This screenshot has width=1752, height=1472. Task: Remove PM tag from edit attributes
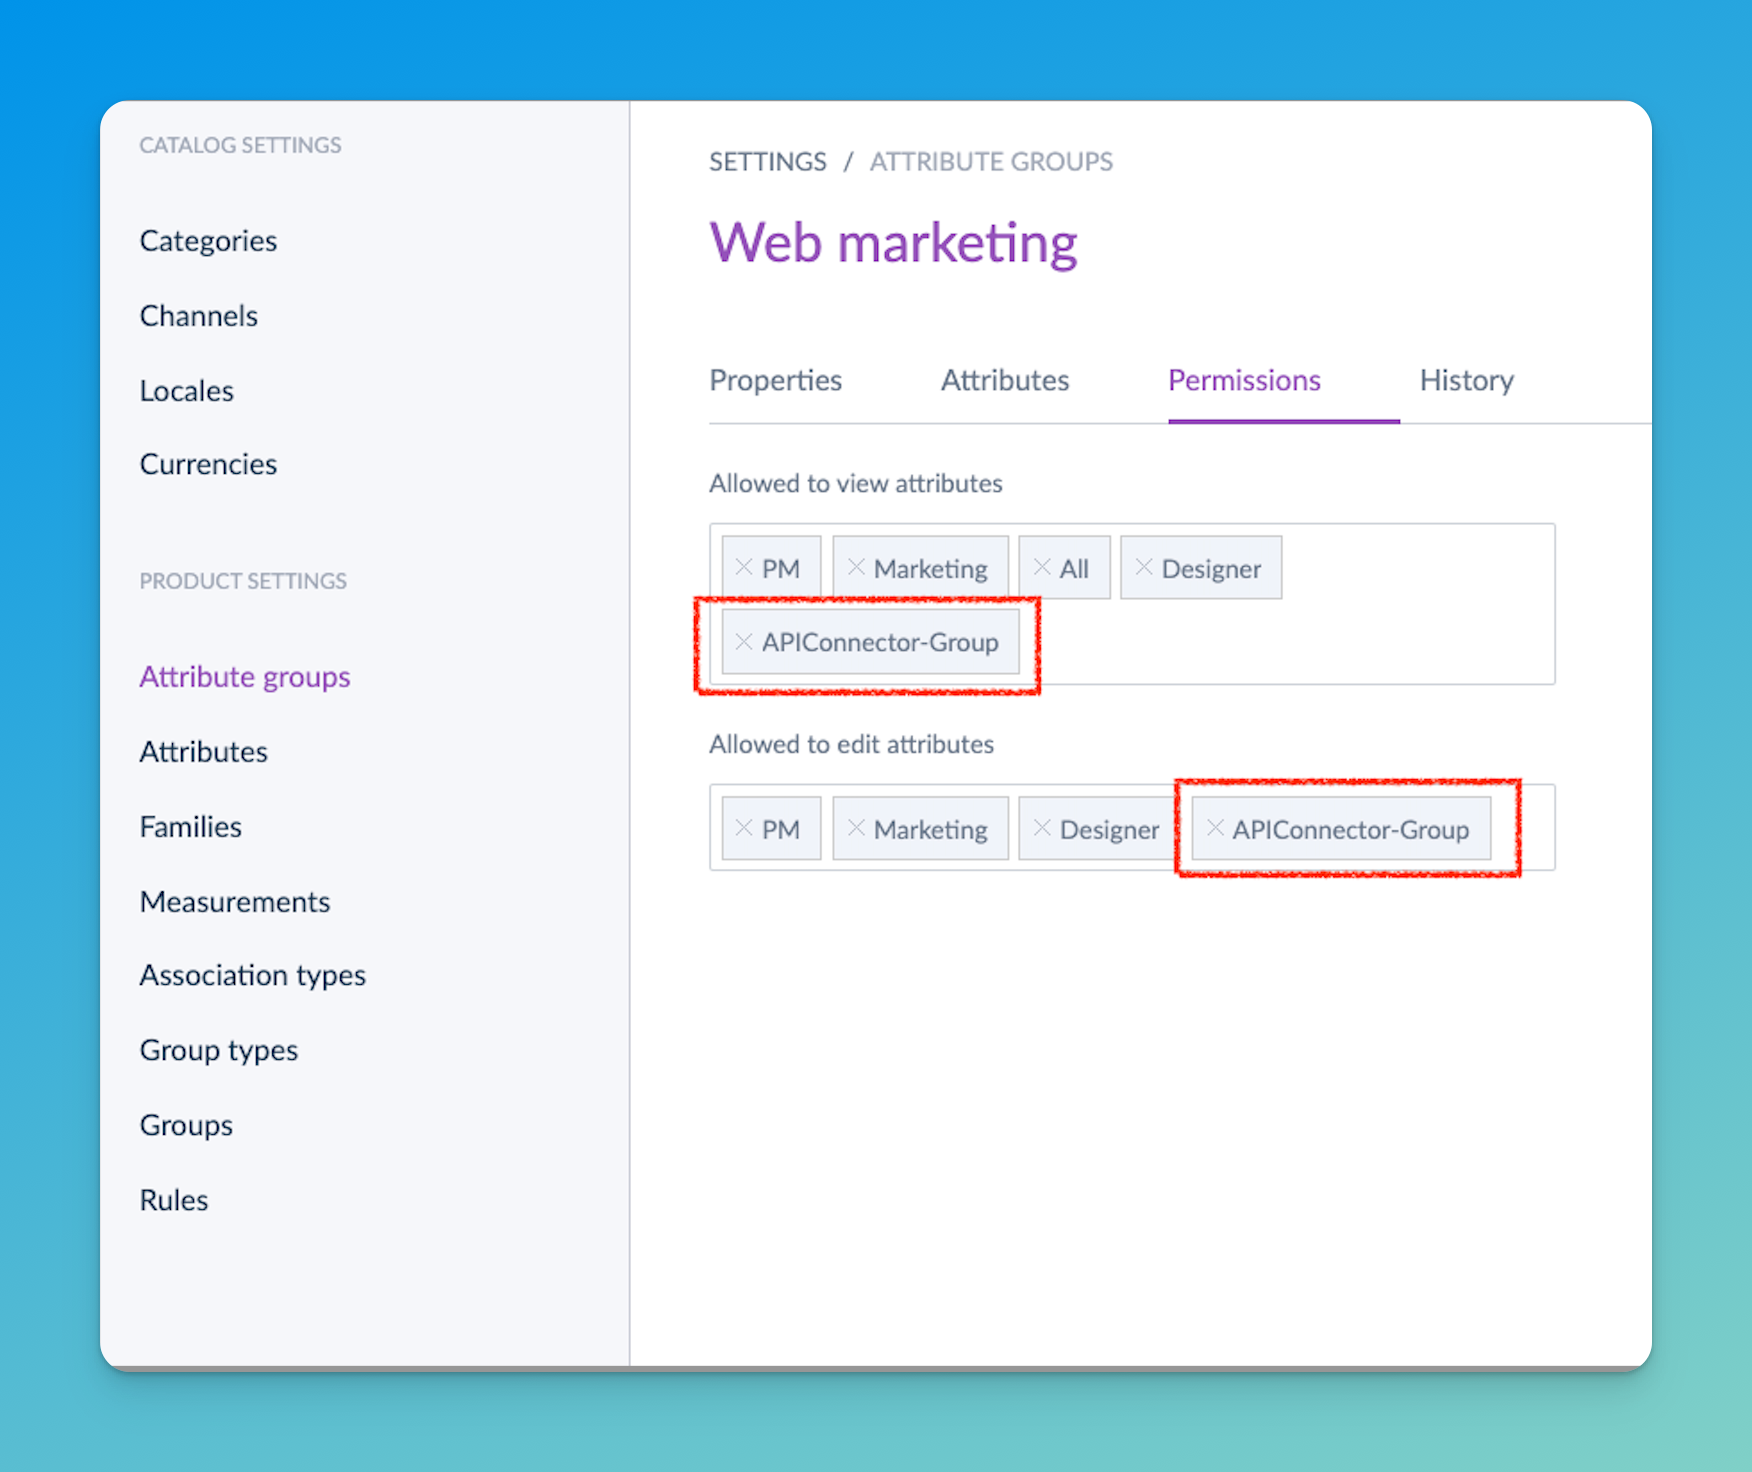click(x=743, y=828)
